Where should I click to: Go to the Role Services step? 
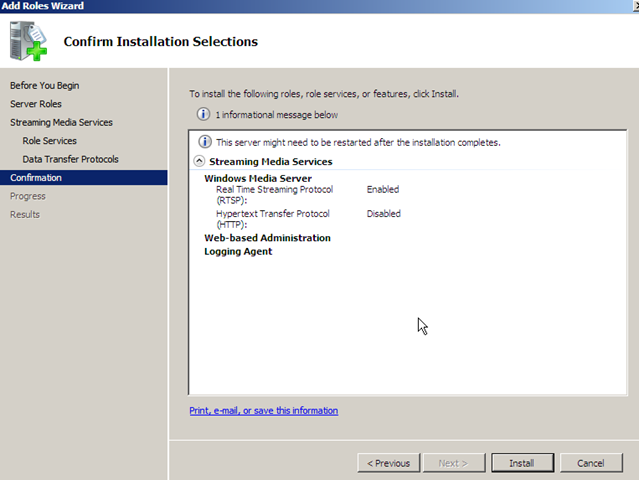tap(49, 141)
